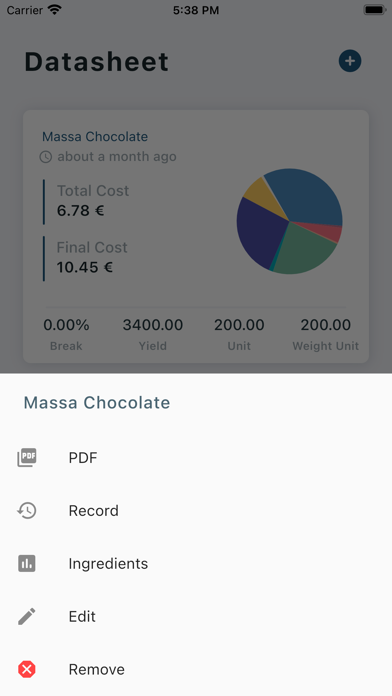The width and height of the screenshot is (392, 696).
Task: Tap the Final Cost 10.45 € value
Action: (x=85, y=267)
